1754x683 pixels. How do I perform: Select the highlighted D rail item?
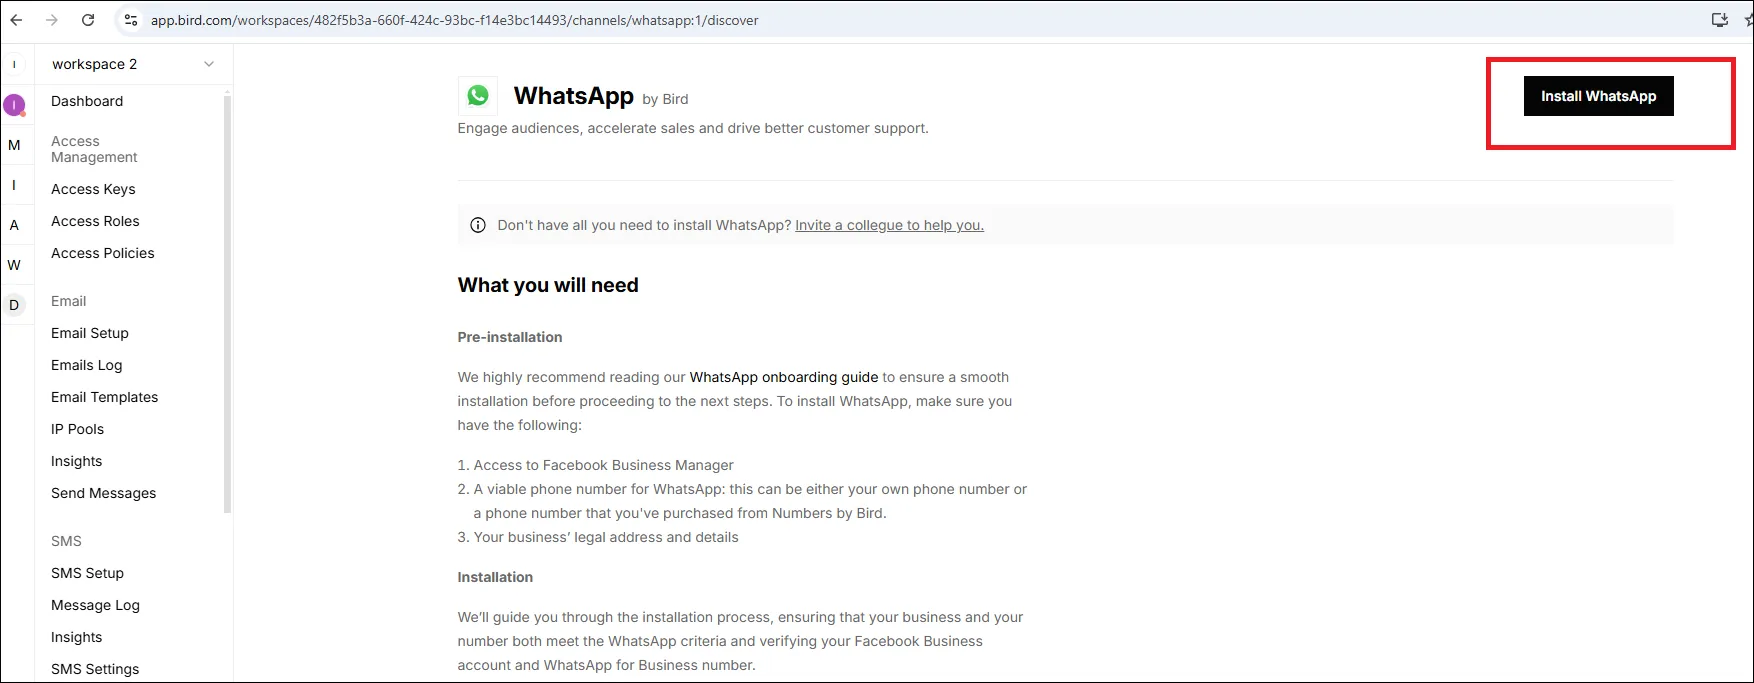tap(14, 305)
